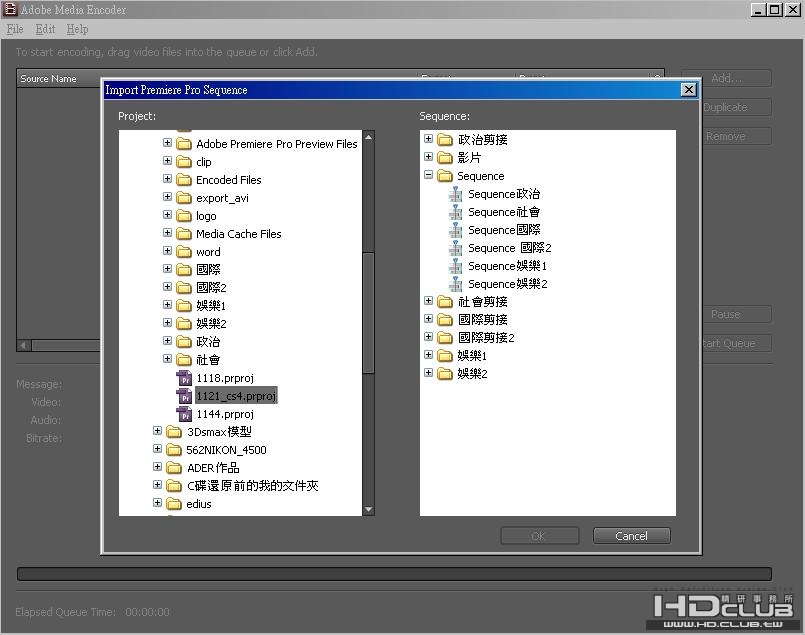Open the File menu
This screenshot has height=635, width=805.
pyautogui.click(x=15, y=29)
